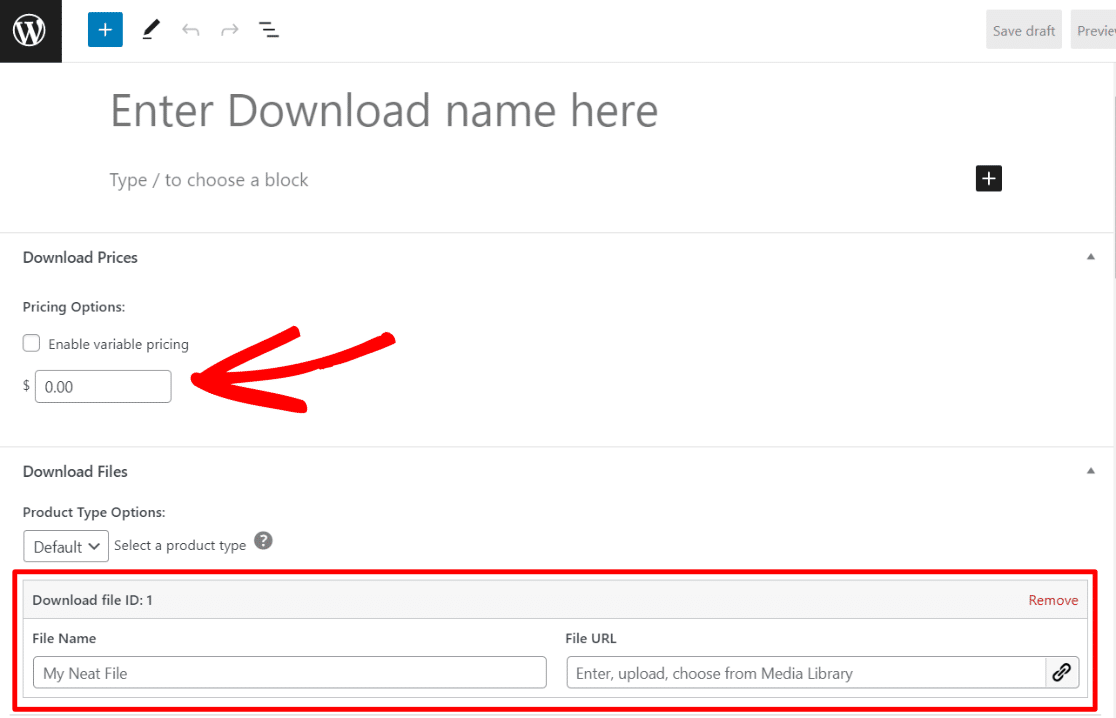Collapse the Download Files panel
Viewport: 1116px width, 718px height.
point(1090,470)
